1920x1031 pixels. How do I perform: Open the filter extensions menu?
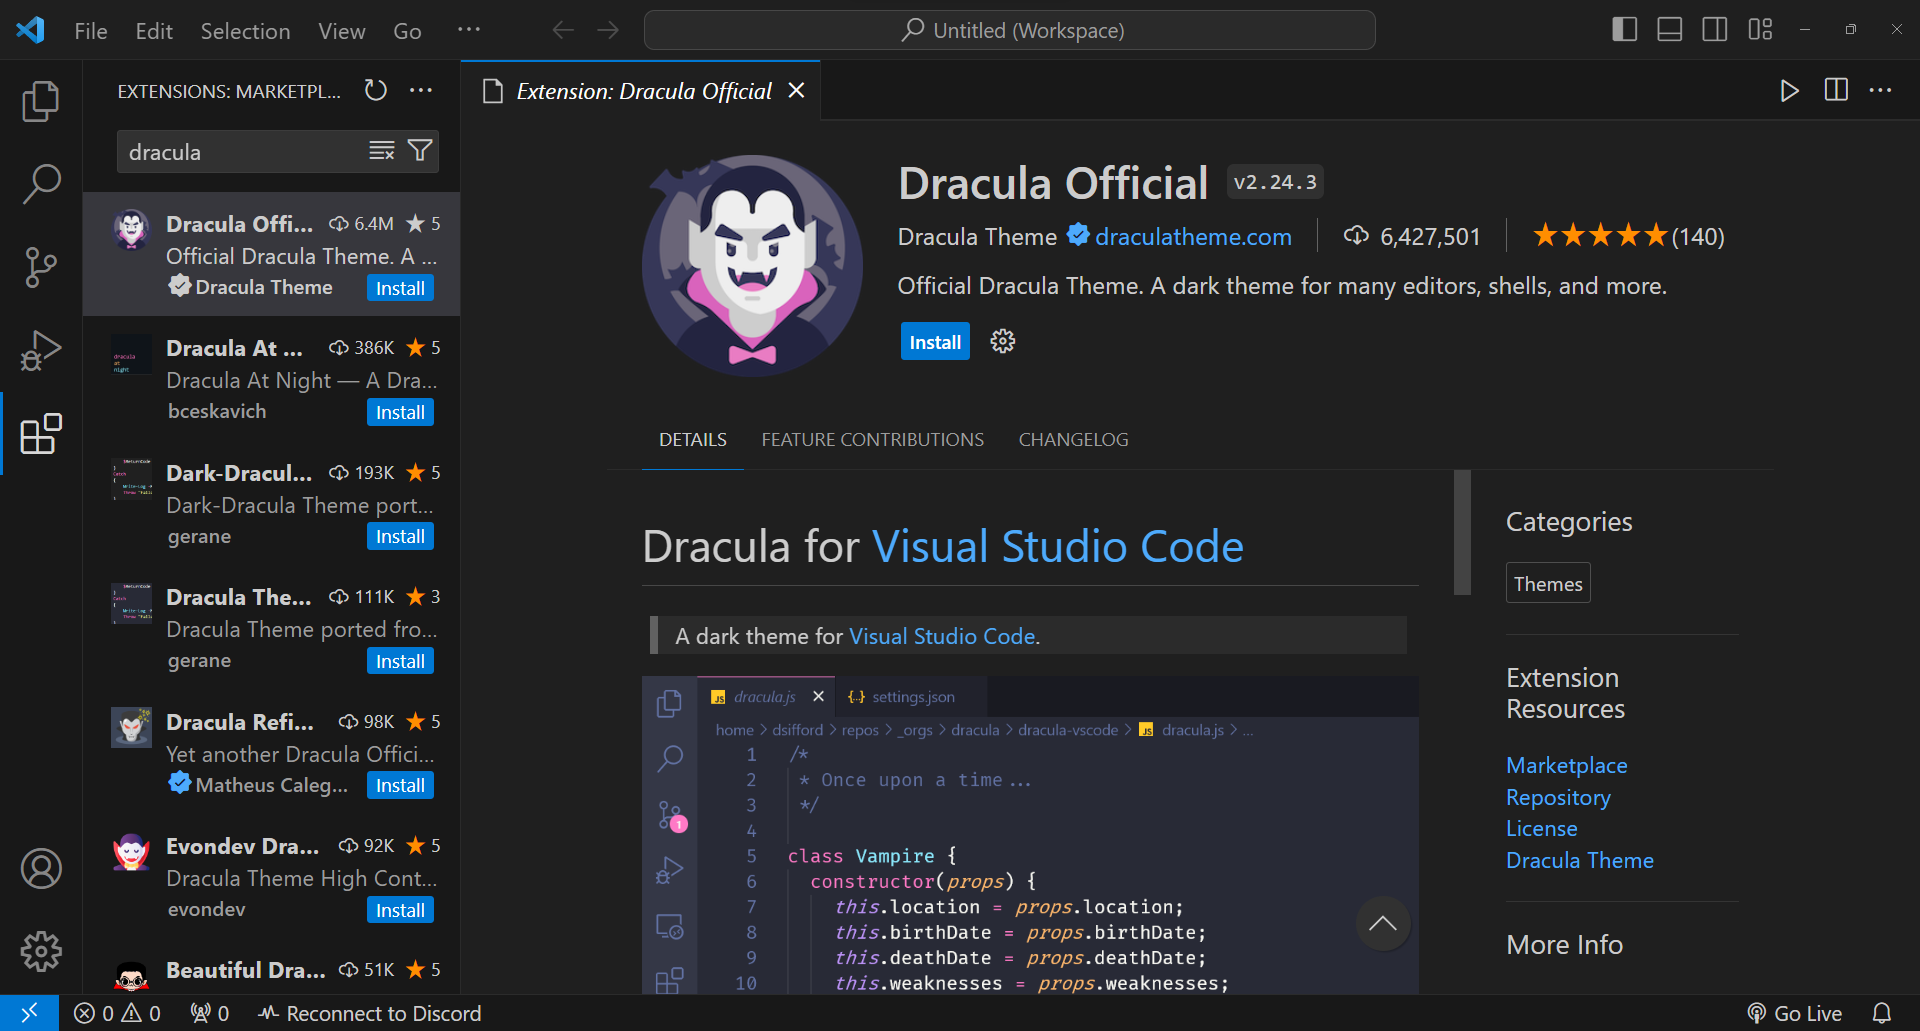point(420,151)
